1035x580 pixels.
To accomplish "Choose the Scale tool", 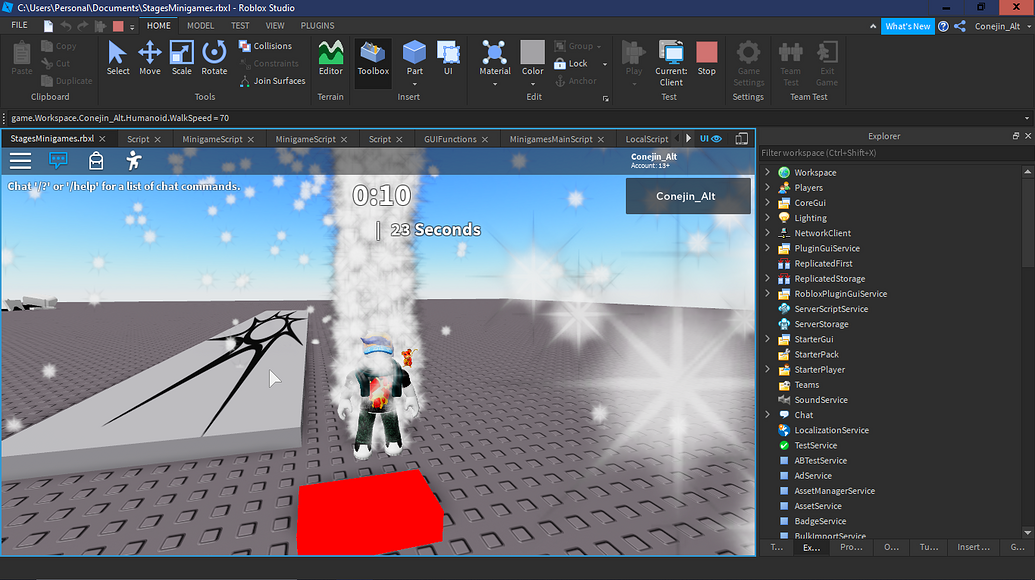I will click(x=182, y=58).
